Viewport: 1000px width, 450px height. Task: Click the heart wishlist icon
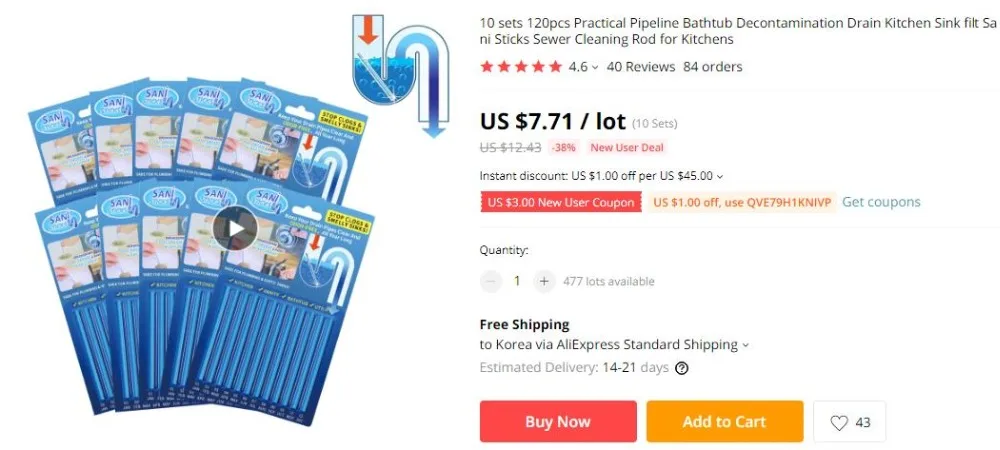(839, 423)
